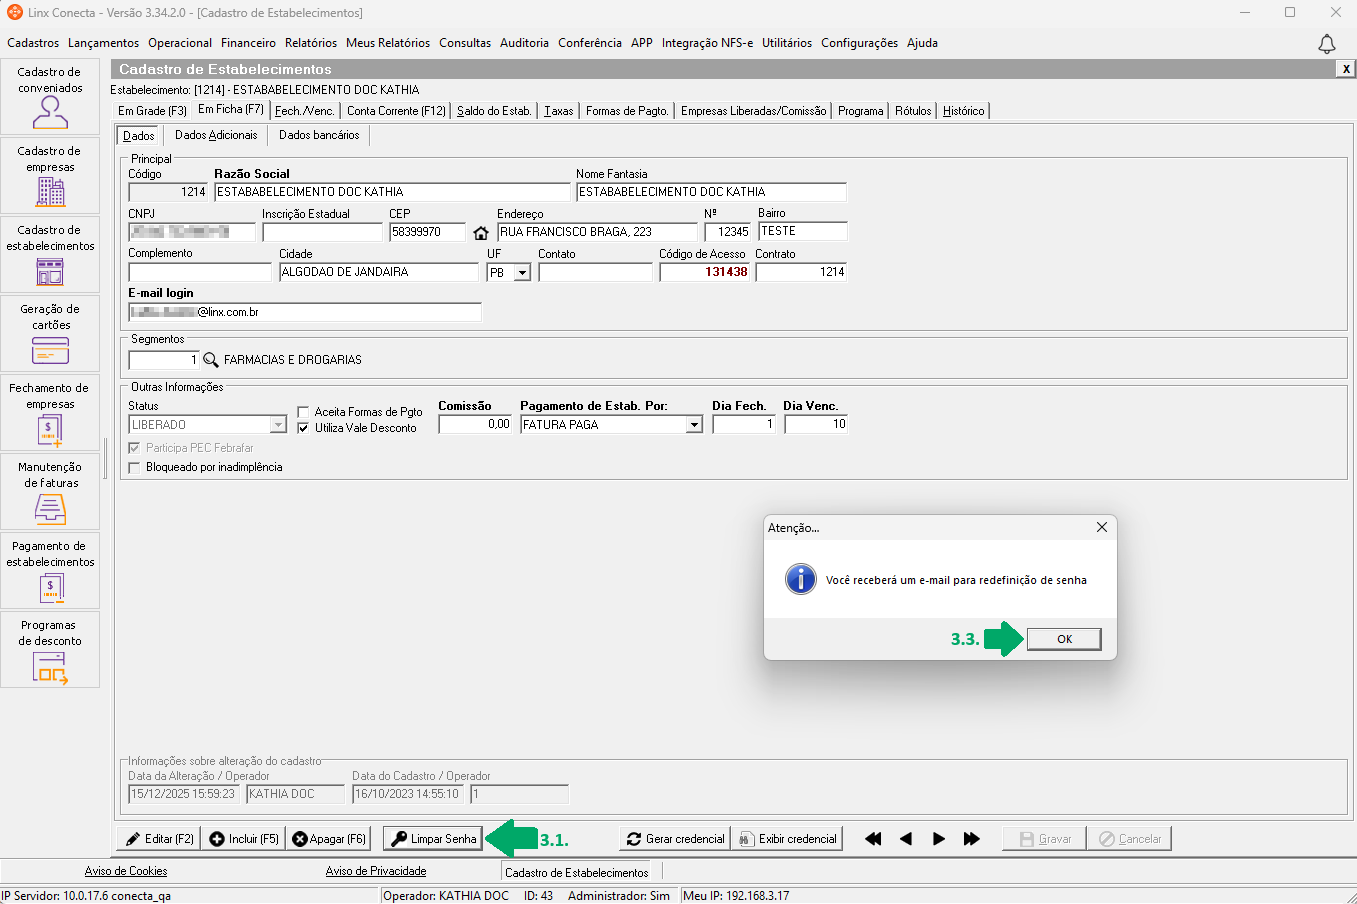Select the Cadastro de Estabelecimentos bottom window tab
This screenshot has width=1357, height=904.
click(x=576, y=873)
